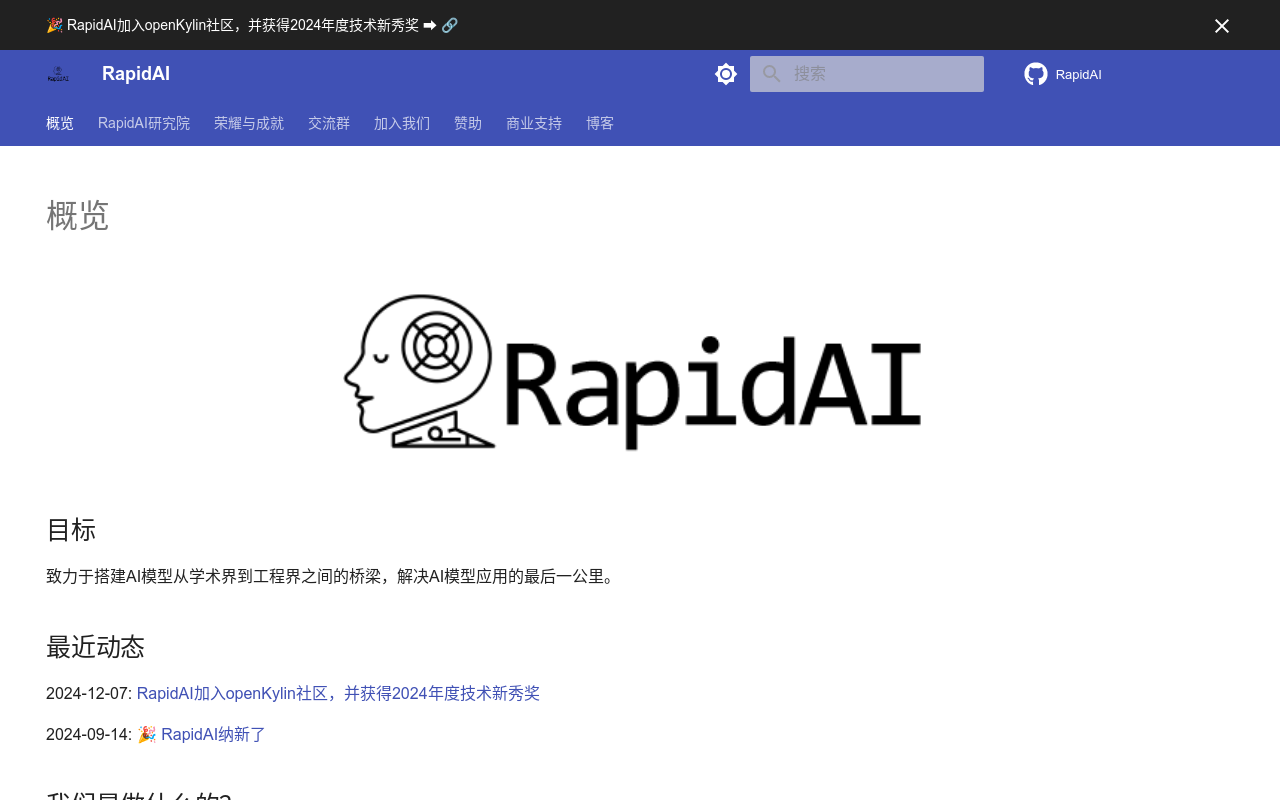
Task: Open the 加入我们 tab
Action: pyautogui.click(x=402, y=124)
